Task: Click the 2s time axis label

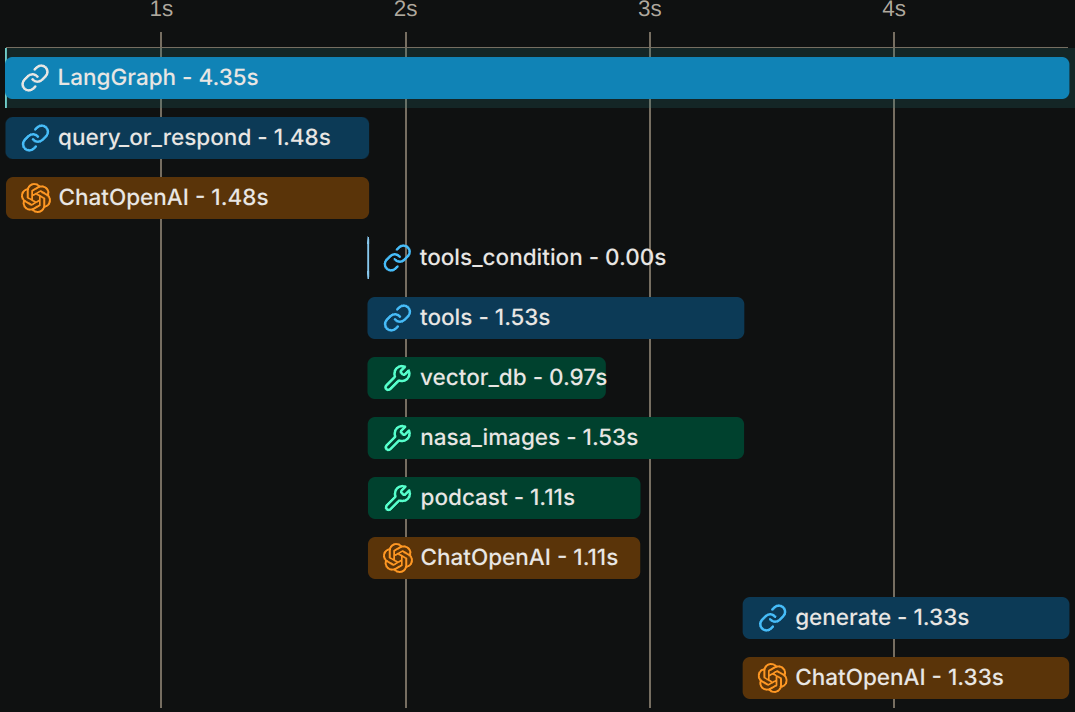Action: (405, 10)
